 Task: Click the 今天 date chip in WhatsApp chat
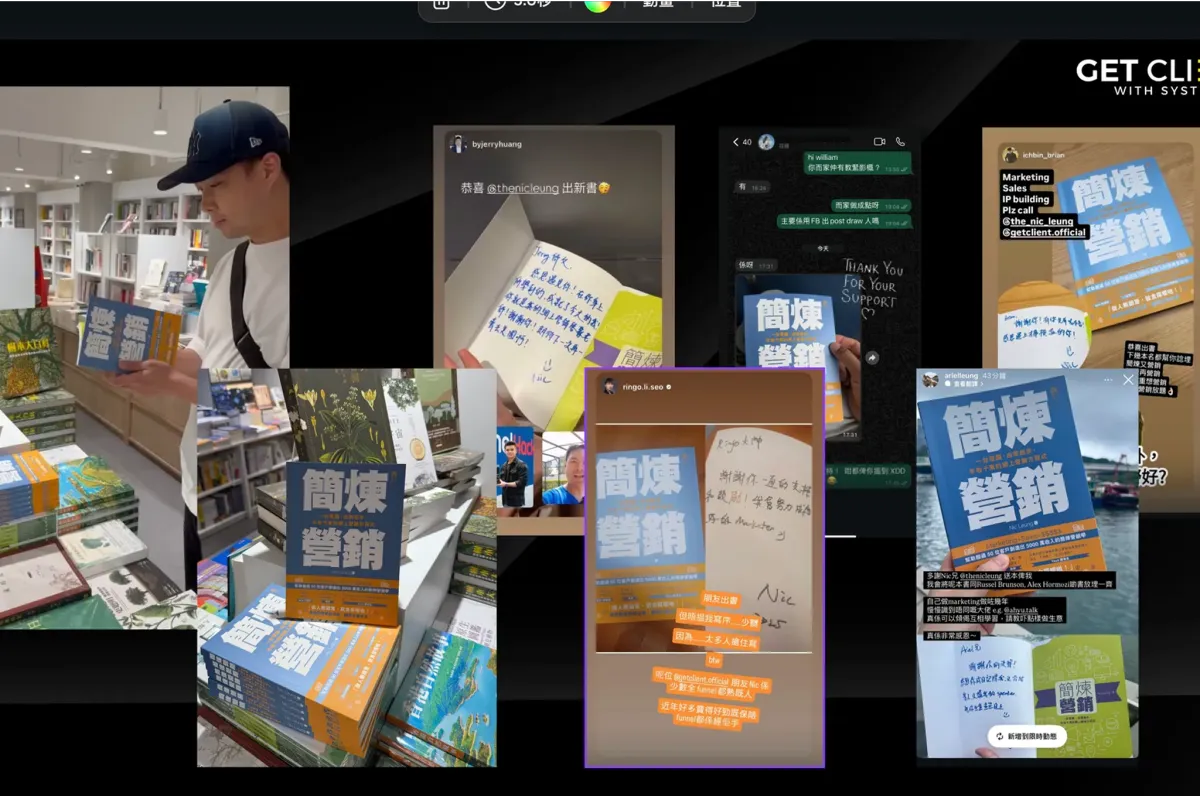[823, 247]
